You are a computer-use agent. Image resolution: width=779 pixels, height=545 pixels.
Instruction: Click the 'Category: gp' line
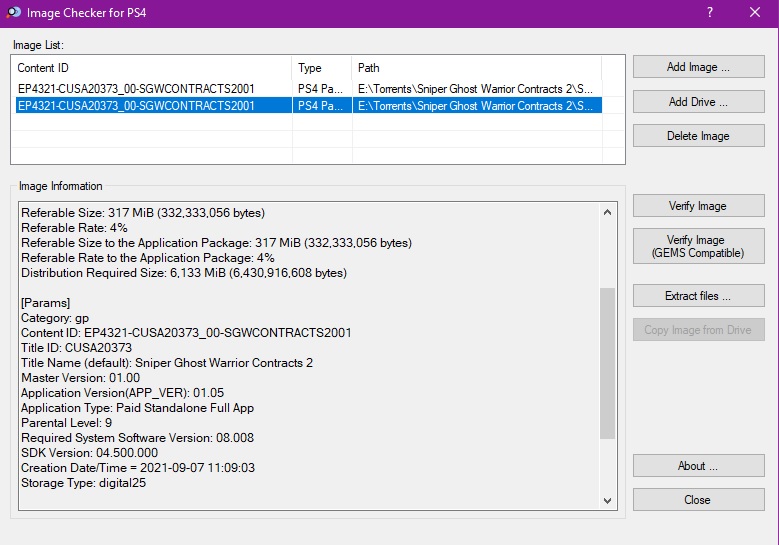[55, 317]
